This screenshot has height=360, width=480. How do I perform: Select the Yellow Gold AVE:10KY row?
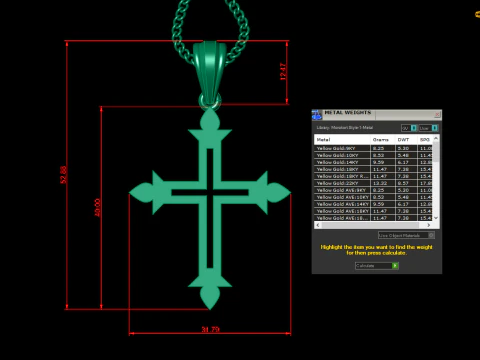pos(373,197)
